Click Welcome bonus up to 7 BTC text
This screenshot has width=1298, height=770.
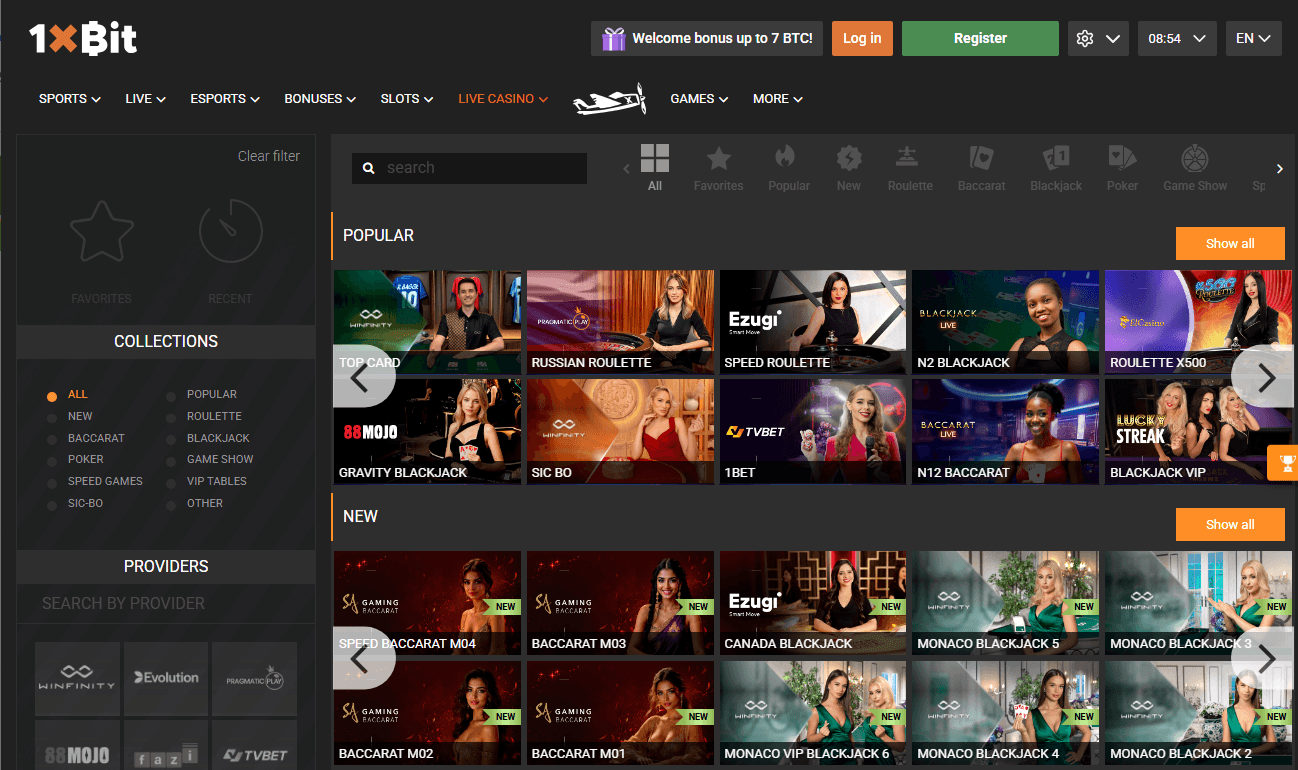(x=722, y=39)
